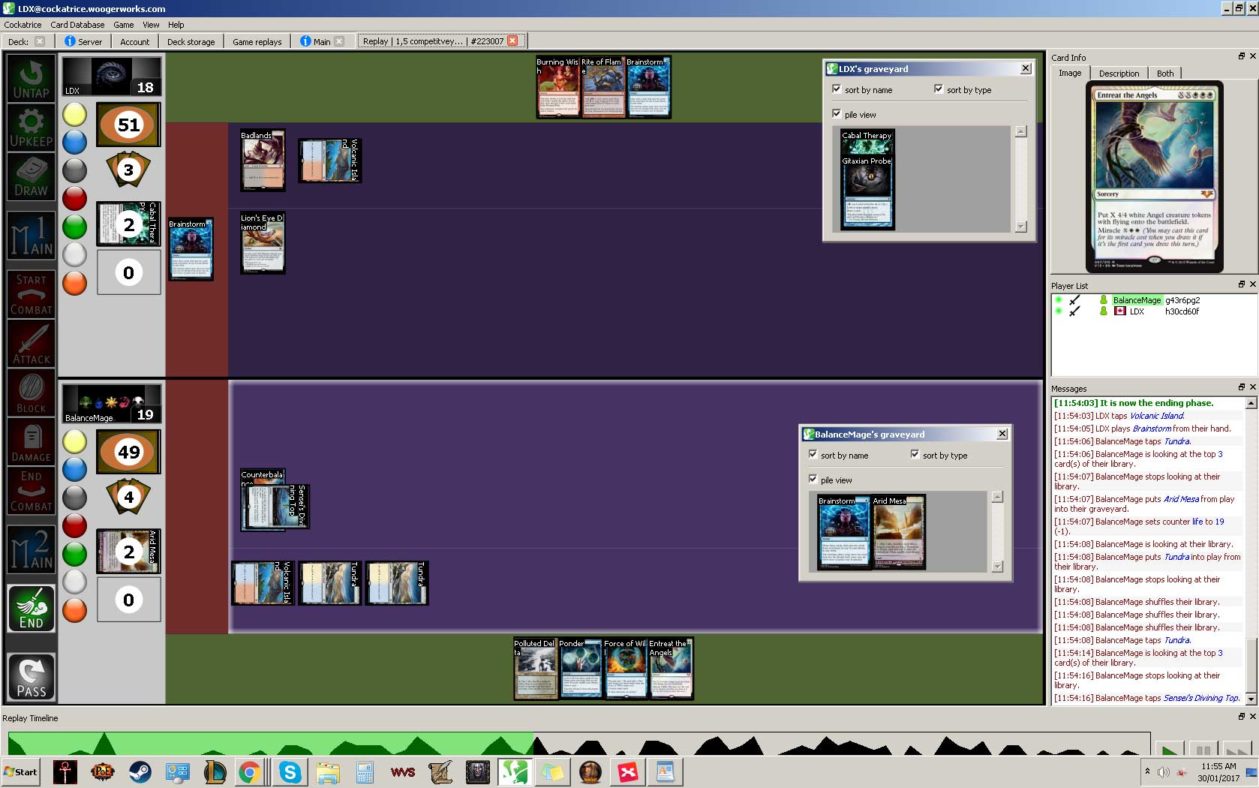Open Google Chrome from the taskbar

pyautogui.click(x=249, y=772)
